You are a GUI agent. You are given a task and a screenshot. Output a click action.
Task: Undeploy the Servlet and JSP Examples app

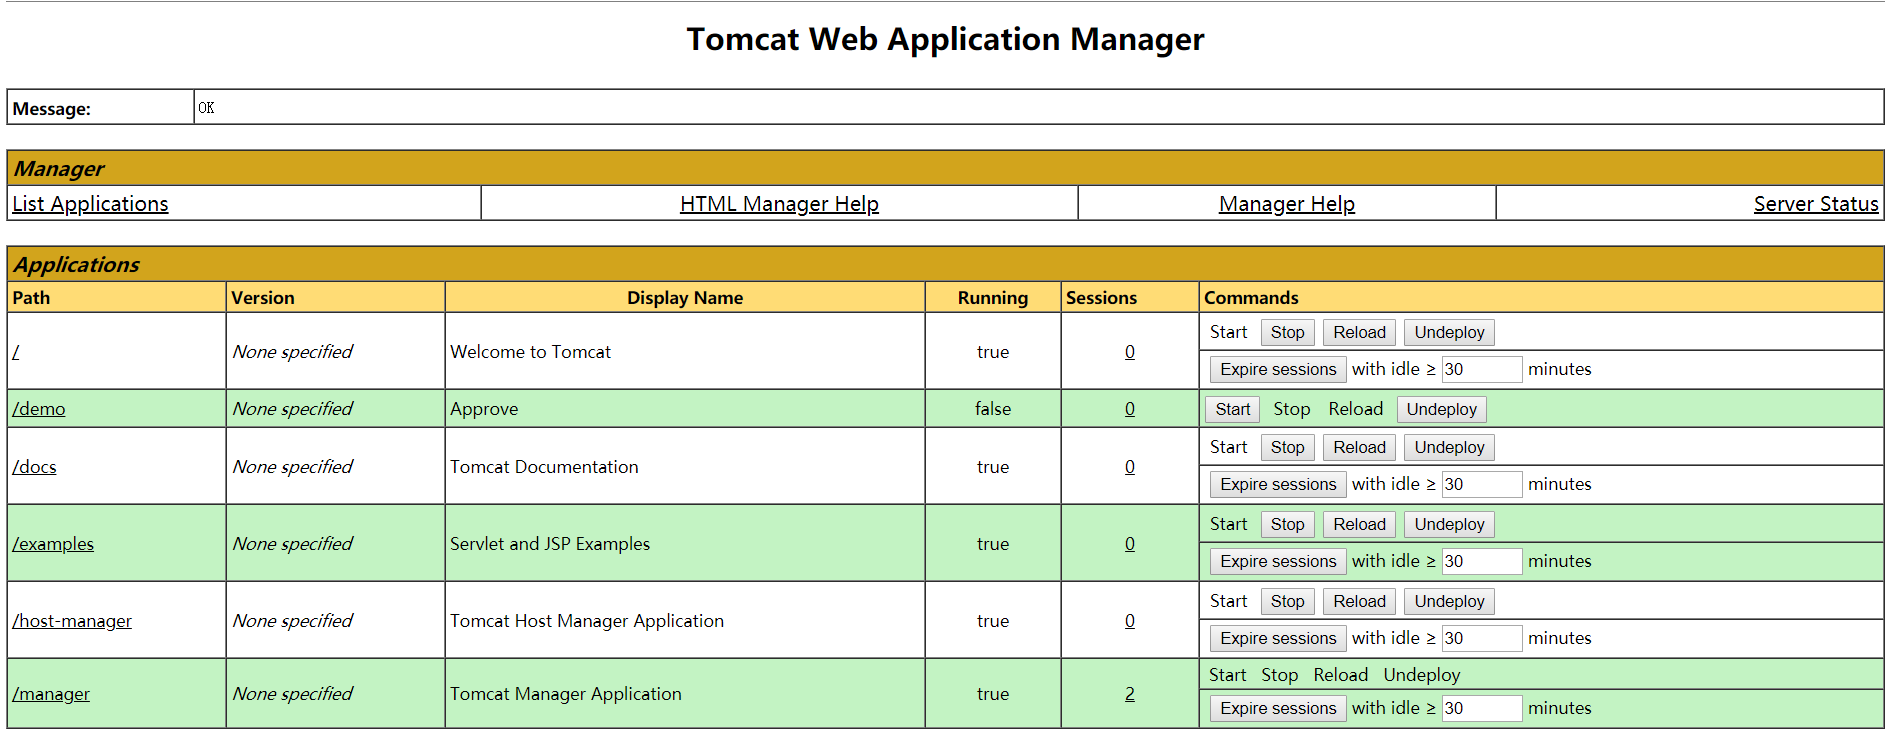pyautogui.click(x=1449, y=525)
